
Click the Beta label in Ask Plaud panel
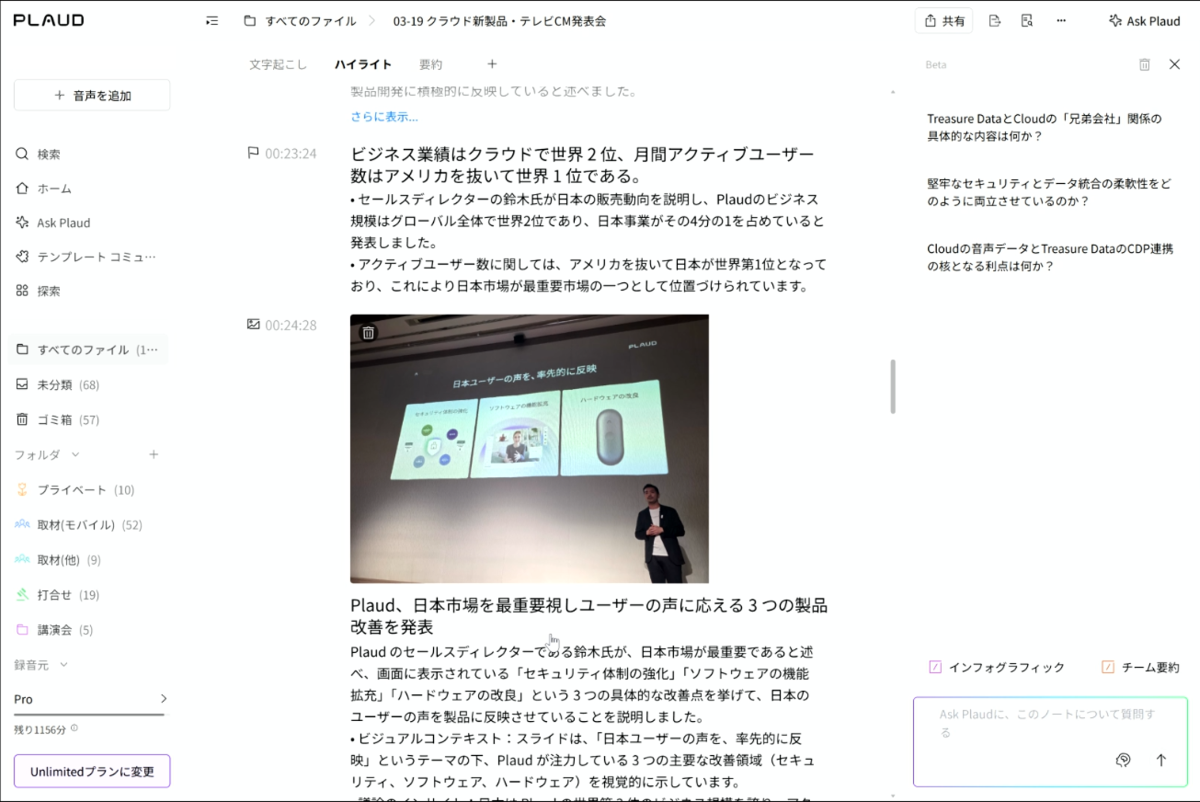[x=936, y=64]
